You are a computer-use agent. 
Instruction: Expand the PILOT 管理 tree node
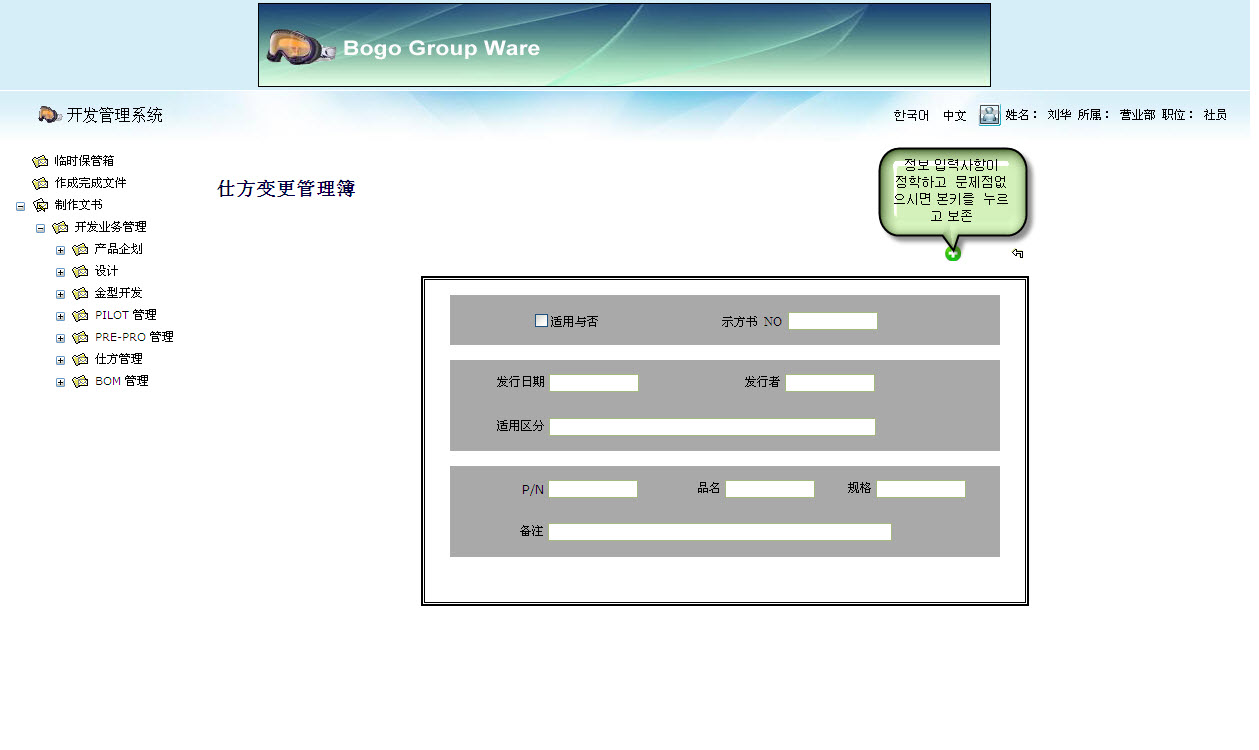[61, 316]
